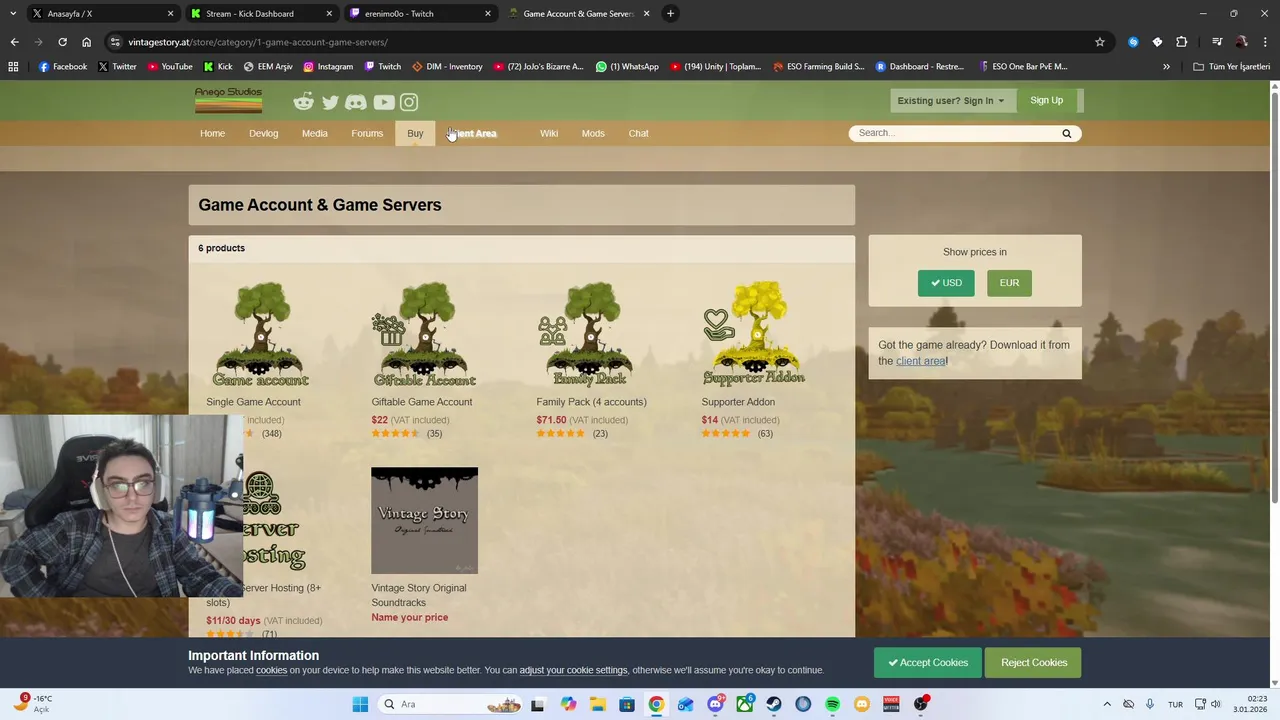Open browser home page
This screenshot has width=1280, height=720.
(86, 42)
